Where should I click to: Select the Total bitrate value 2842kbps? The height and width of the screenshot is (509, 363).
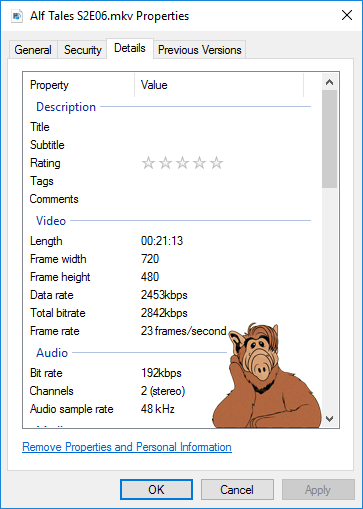(x=164, y=313)
